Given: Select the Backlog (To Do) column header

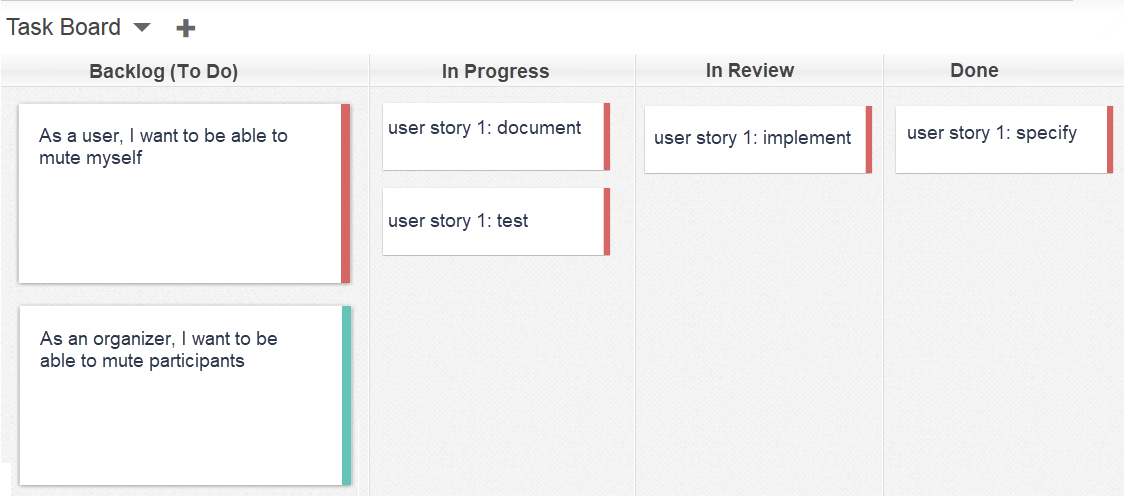Looking at the screenshot, I should pyautogui.click(x=163, y=71).
